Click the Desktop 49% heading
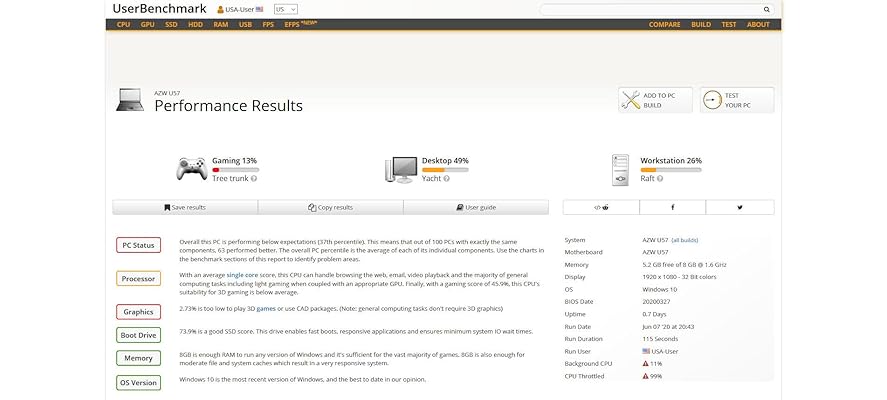 [445, 161]
